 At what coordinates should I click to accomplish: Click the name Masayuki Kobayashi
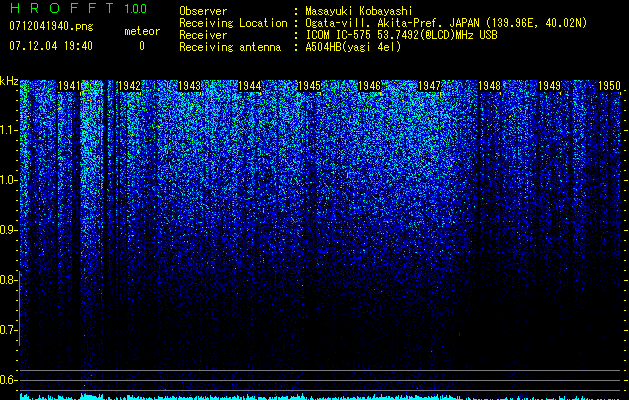click(359, 11)
